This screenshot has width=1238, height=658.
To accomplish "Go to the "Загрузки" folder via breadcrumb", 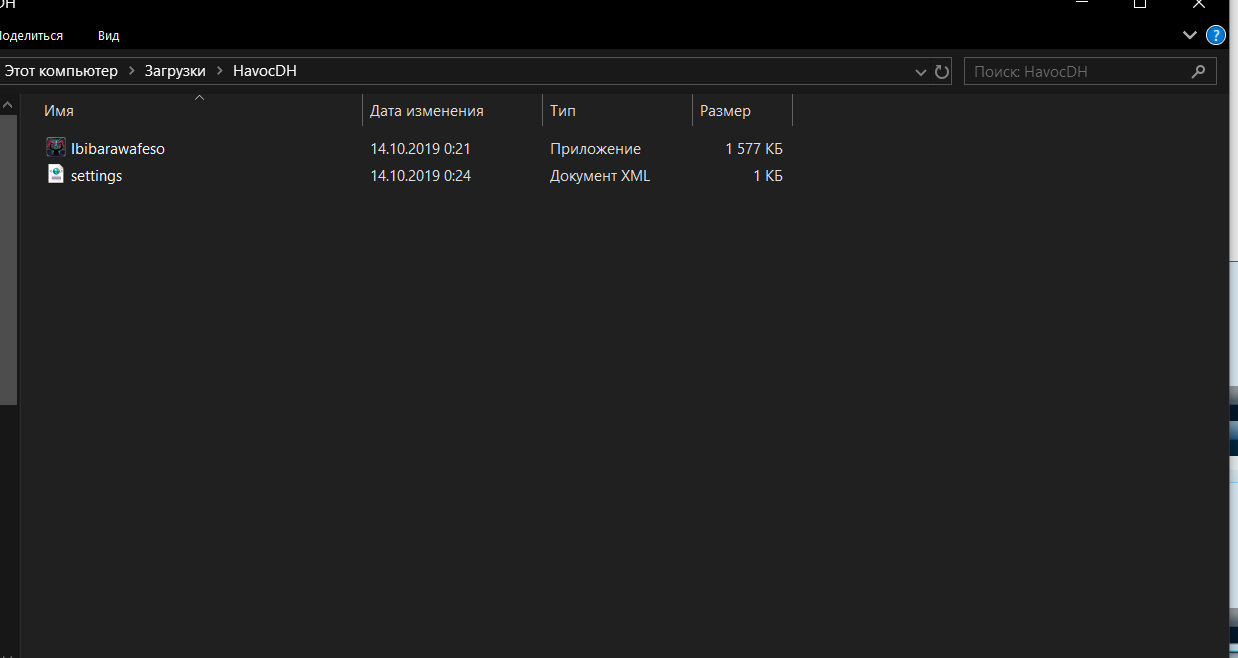I will pyautogui.click(x=174, y=71).
